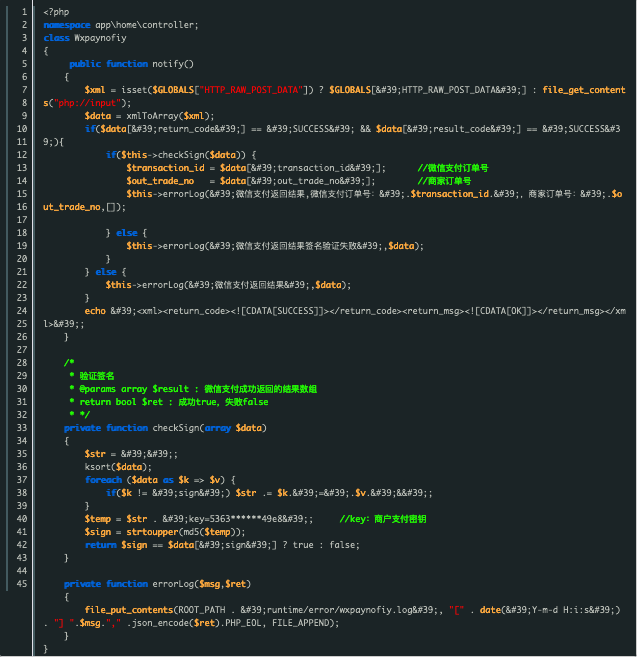Click the "else" keyword on line 18
The height and width of the screenshot is (657, 638).
tap(127, 233)
